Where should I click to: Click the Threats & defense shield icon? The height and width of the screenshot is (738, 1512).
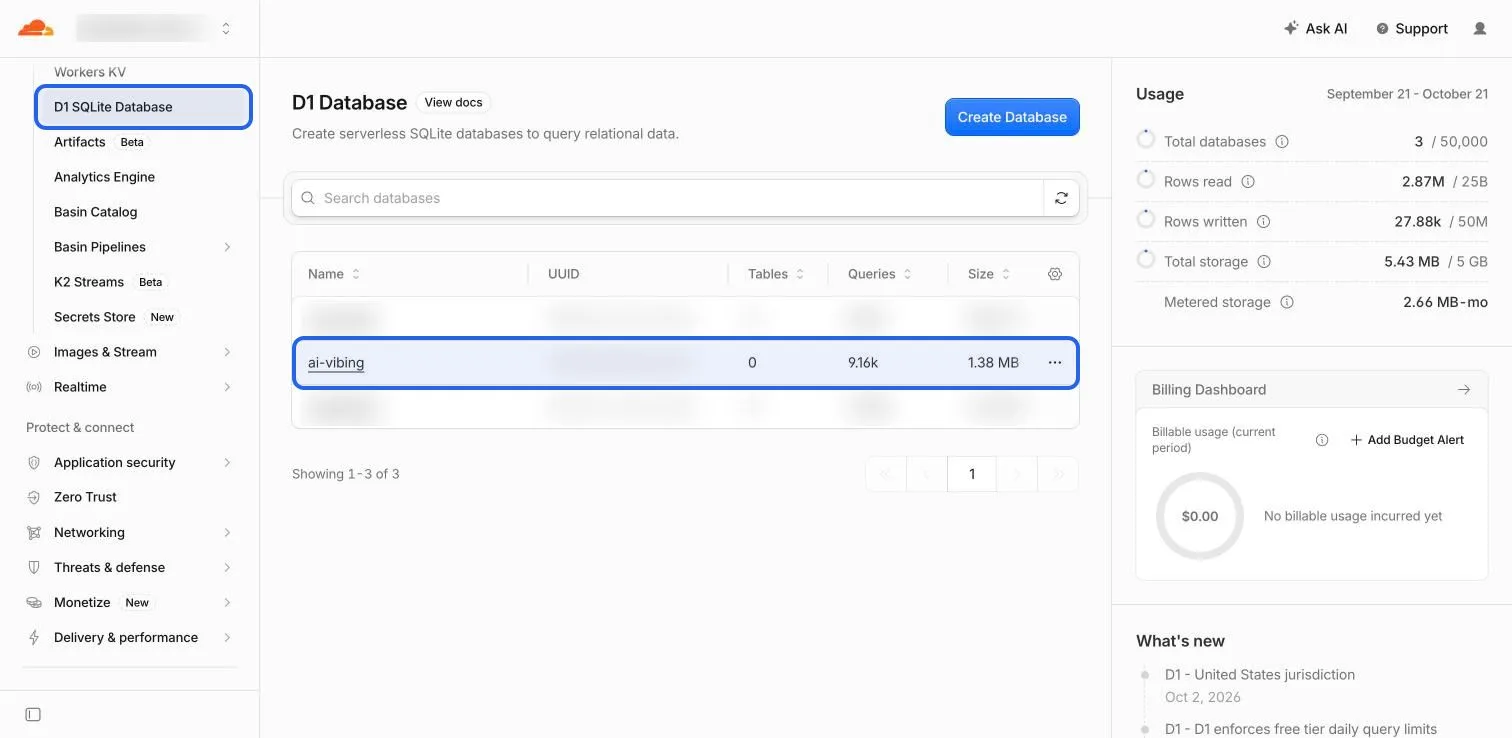tap(34, 567)
